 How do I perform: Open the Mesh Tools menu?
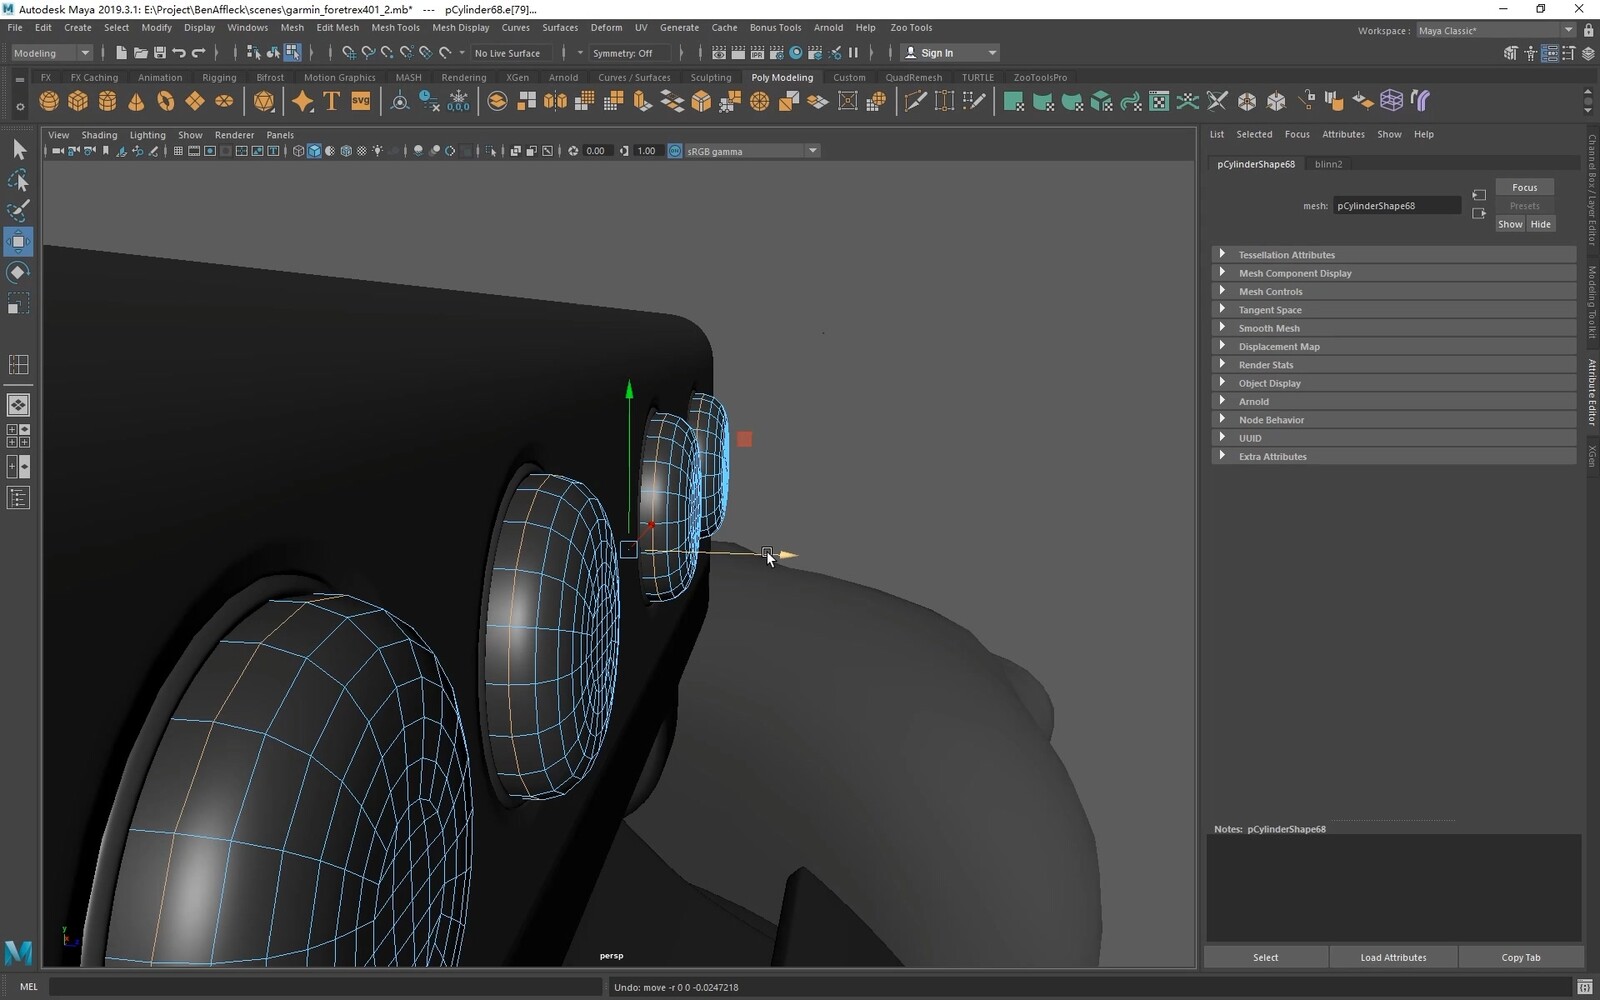(395, 27)
